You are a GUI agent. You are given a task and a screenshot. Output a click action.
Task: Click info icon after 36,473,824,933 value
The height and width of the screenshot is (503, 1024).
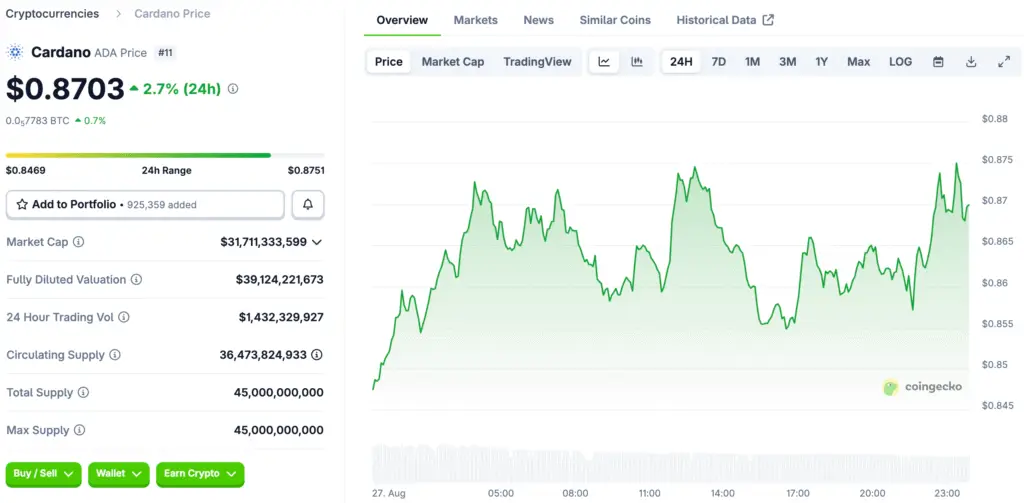coord(317,355)
